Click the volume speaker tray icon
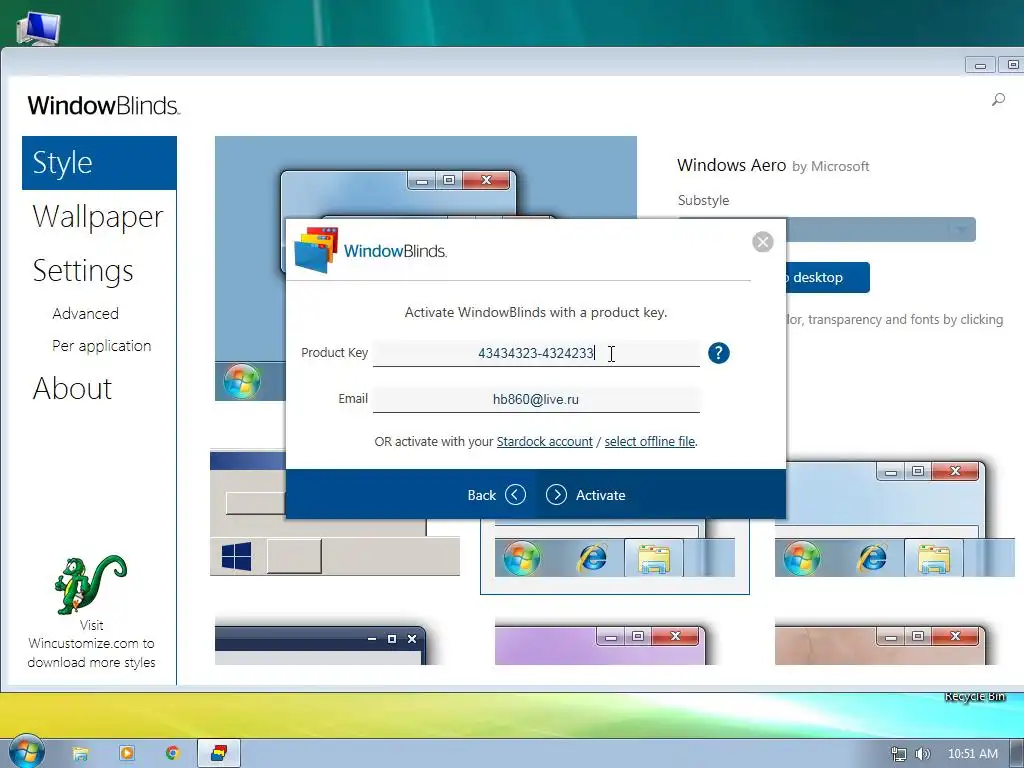This screenshot has width=1024, height=768. coord(922,754)
